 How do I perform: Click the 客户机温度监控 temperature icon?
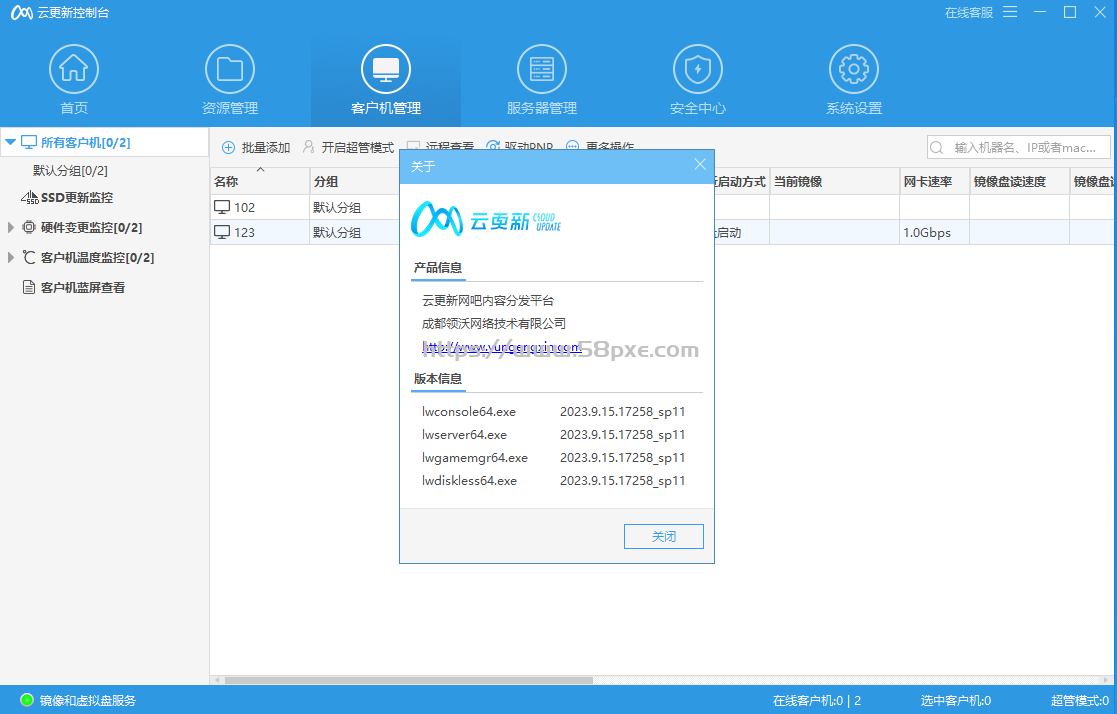(x=29, y=257)
